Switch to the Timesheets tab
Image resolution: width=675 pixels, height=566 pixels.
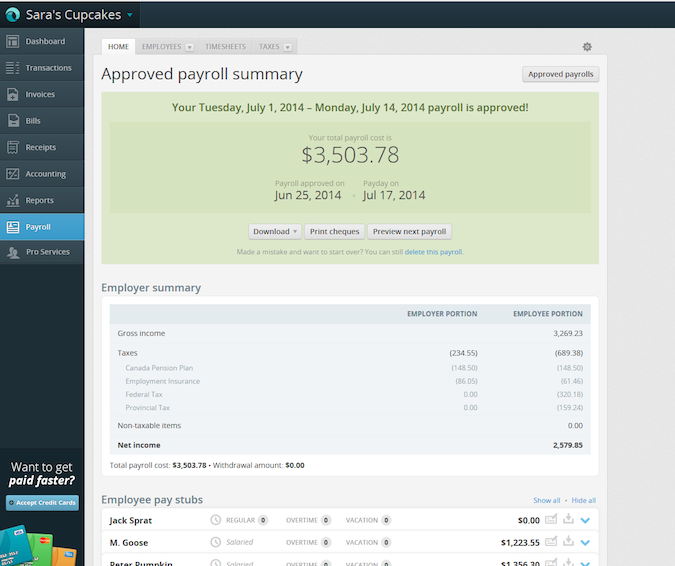[225, 47]
